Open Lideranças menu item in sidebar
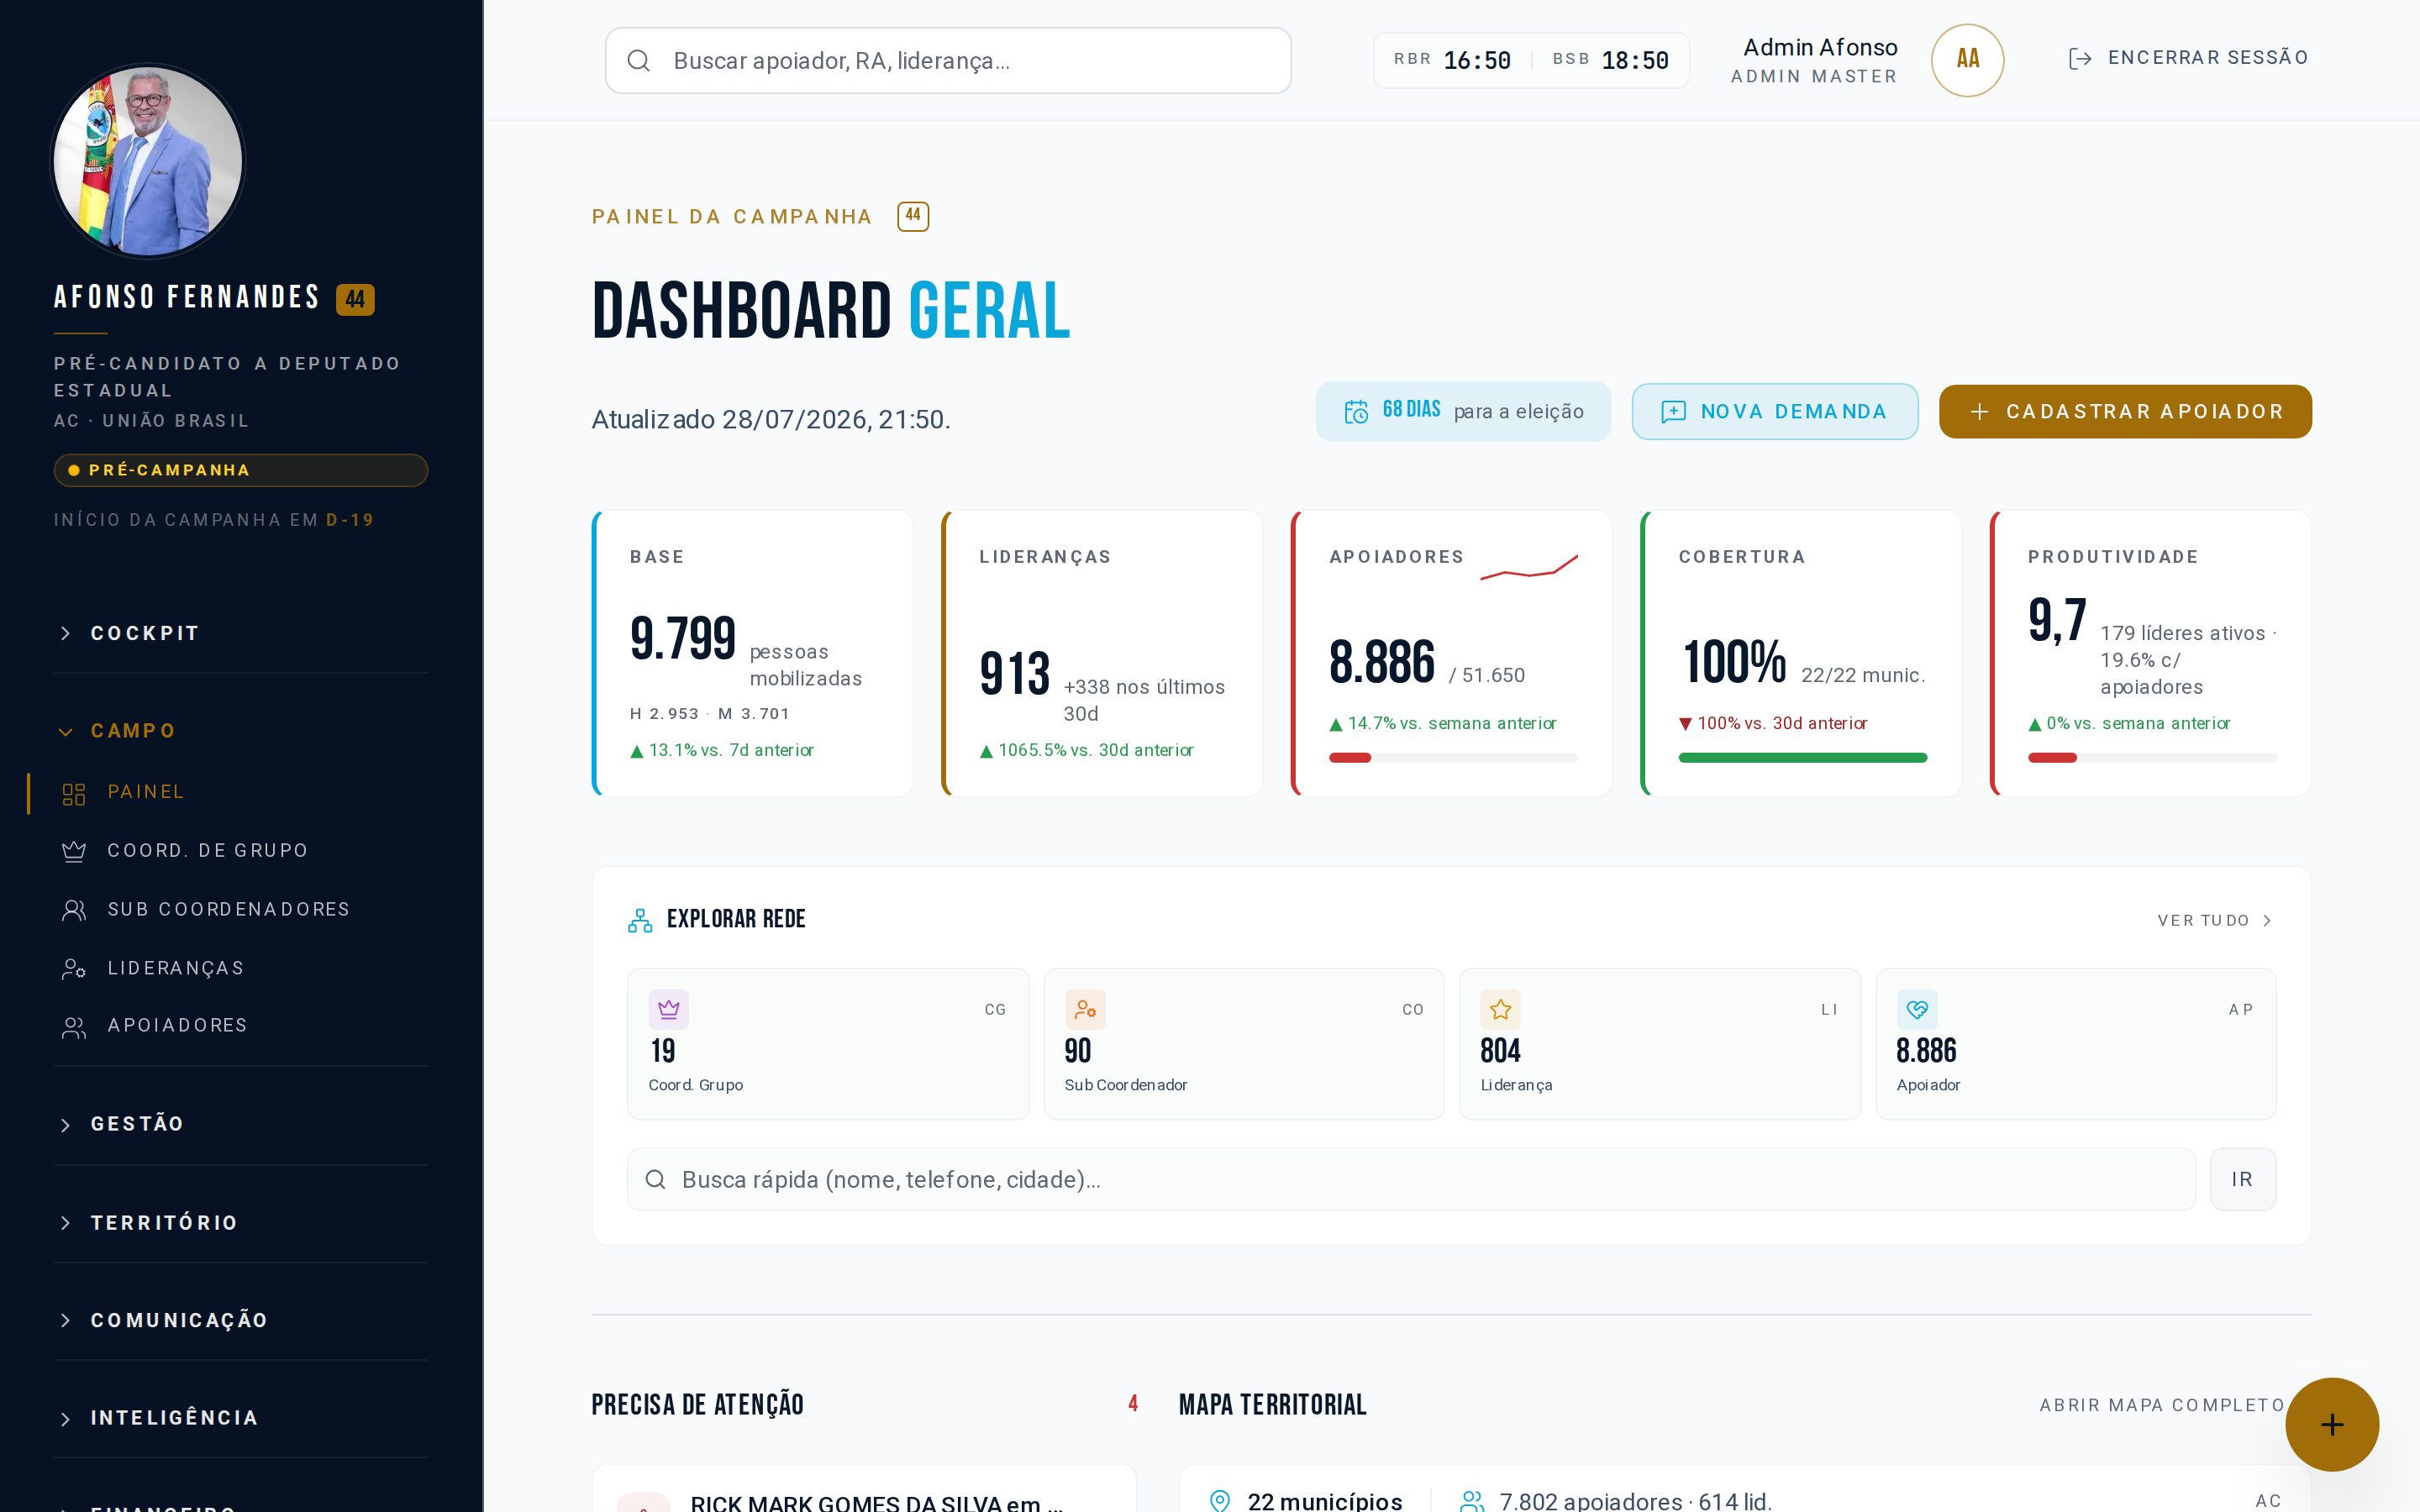Image resolution: width=2420 pixels, height=1512 pixels. point(241,968)
